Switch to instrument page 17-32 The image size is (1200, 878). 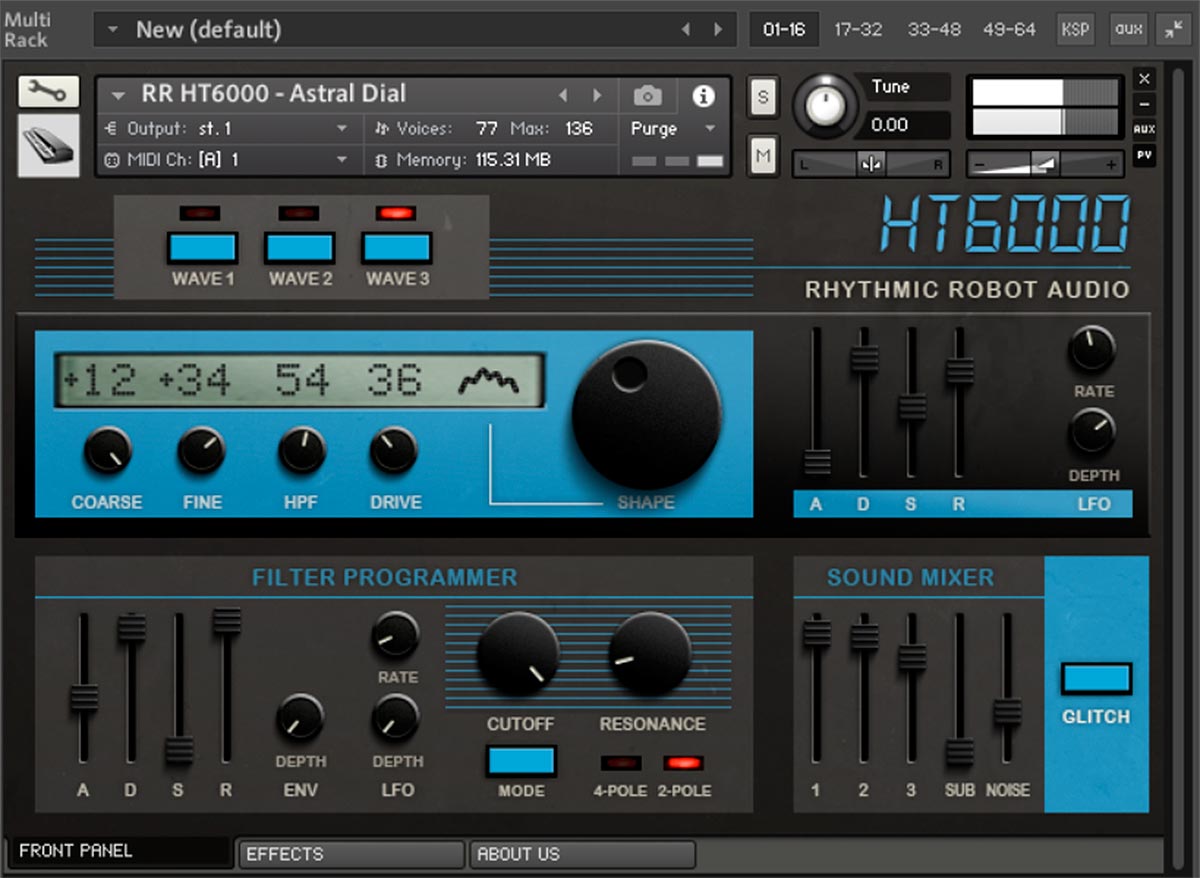tap(858, 29)
